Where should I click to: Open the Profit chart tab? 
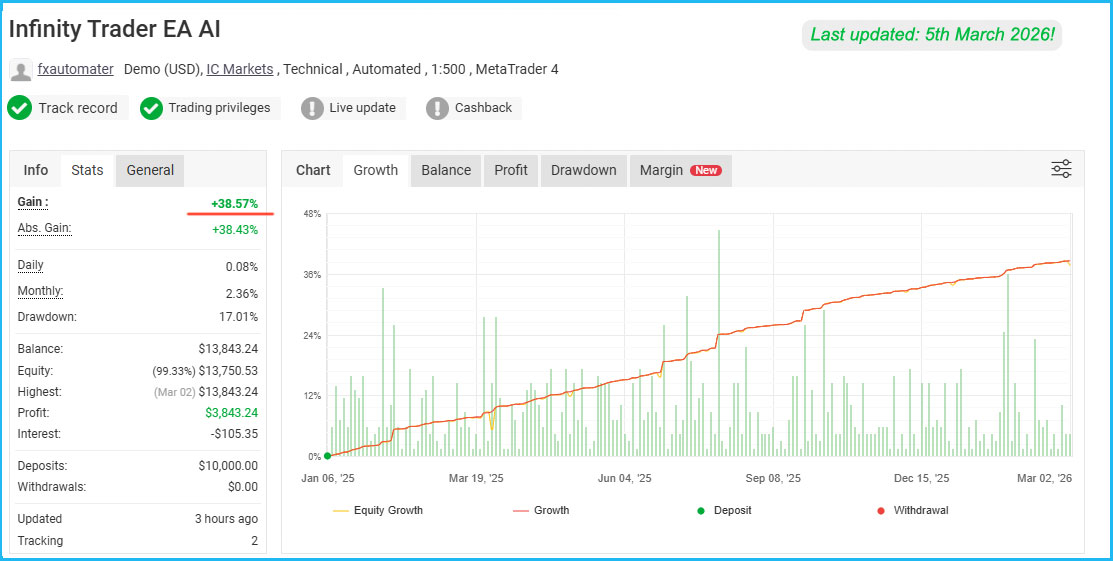tap(511, 170)
